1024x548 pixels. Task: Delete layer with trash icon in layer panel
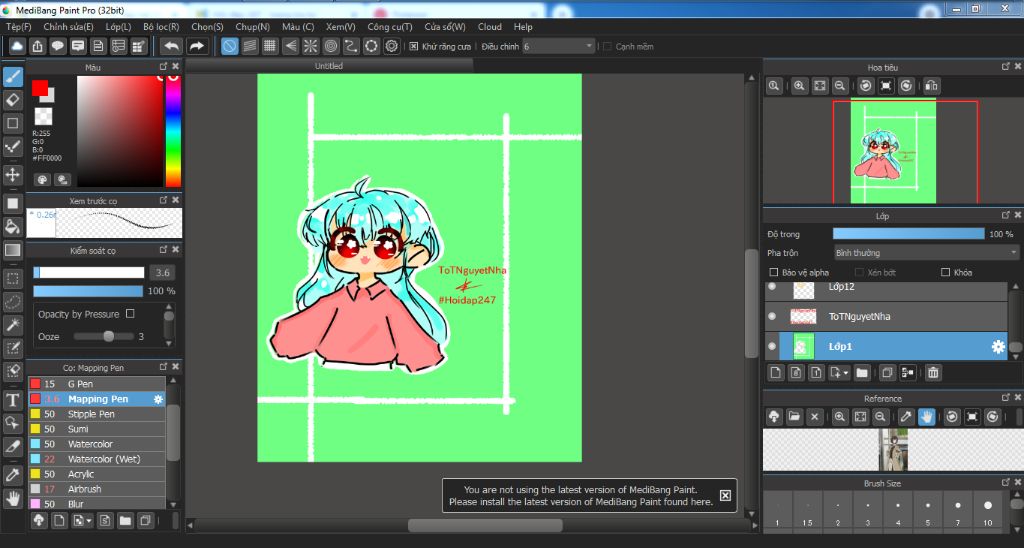[933, 372]
